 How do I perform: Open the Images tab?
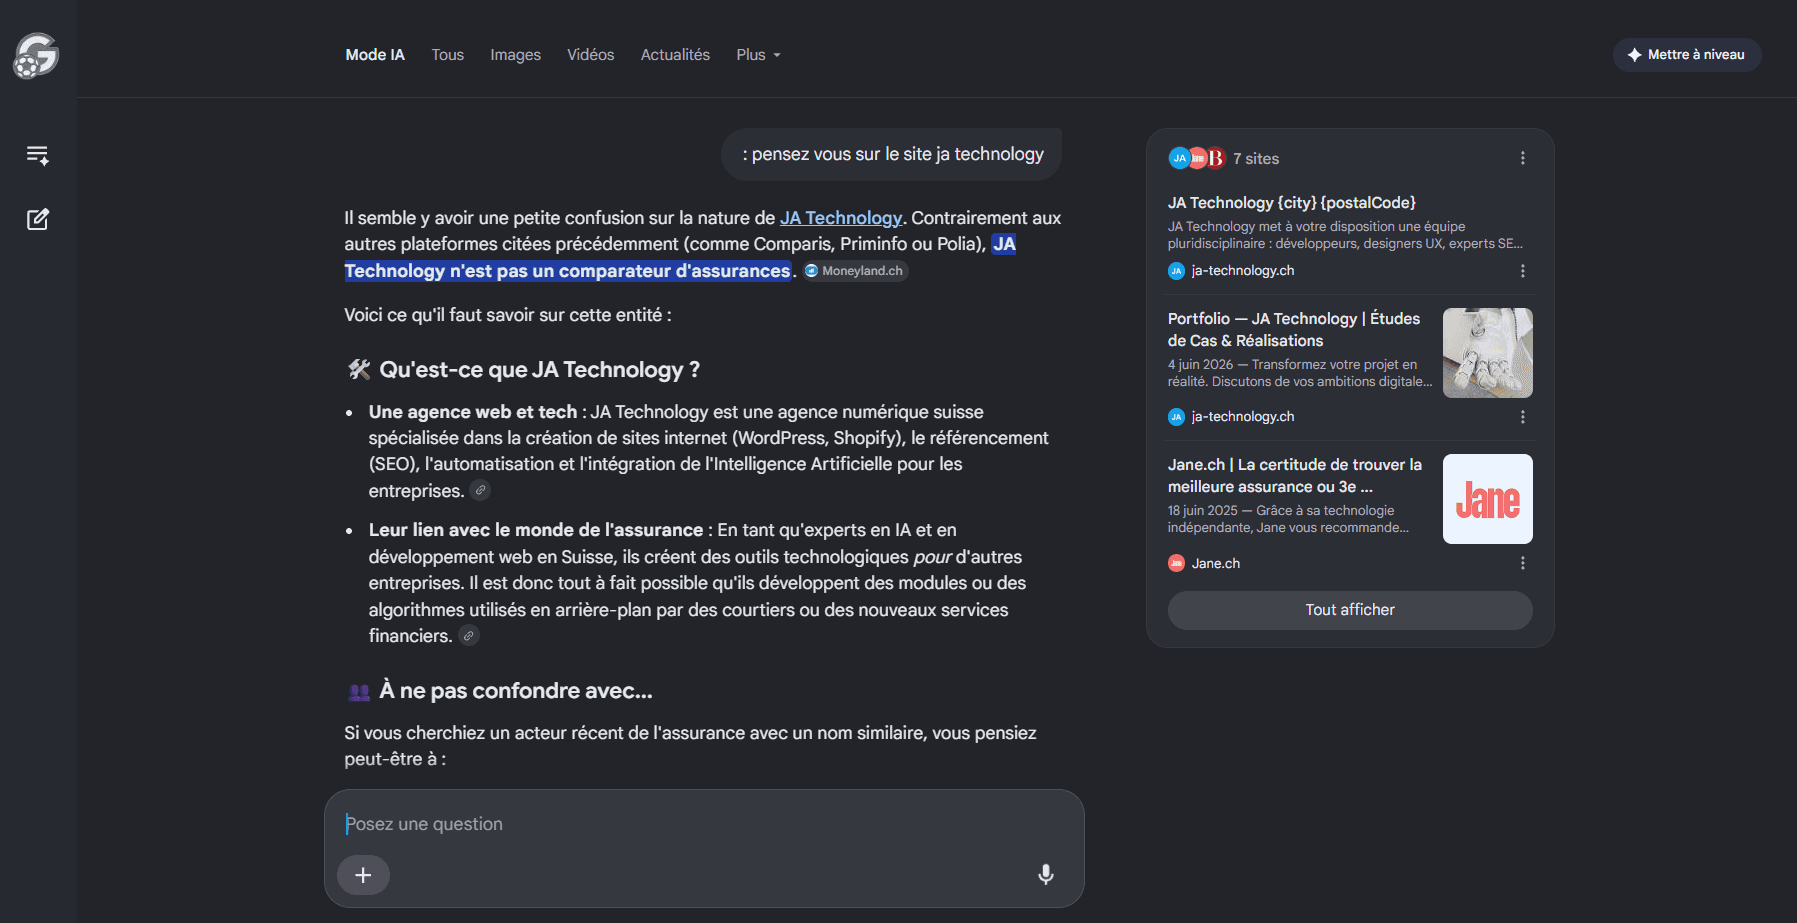pos(515,55)
